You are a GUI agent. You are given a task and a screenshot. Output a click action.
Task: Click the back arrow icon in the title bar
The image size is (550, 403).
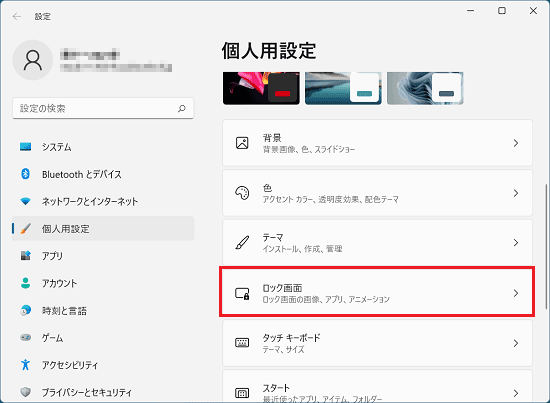click(16, 16)
